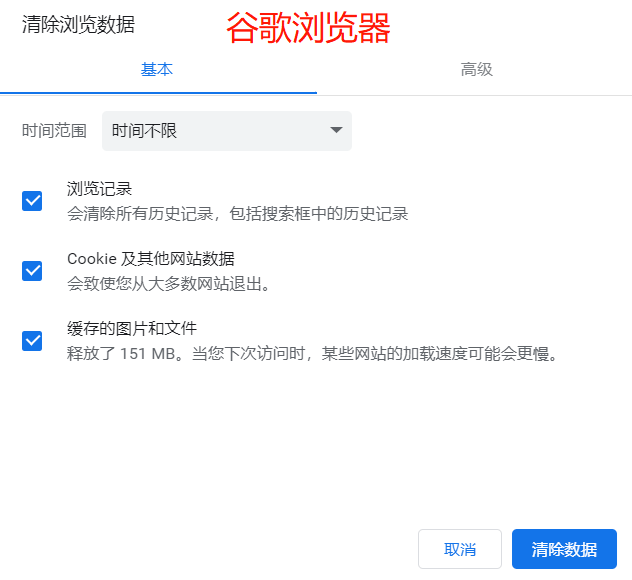Viewport: 632px width, 580px height.
Task: Uncheck the Cookie 及其他网站数据 checkbox
Action: click(x=32, y=271)
